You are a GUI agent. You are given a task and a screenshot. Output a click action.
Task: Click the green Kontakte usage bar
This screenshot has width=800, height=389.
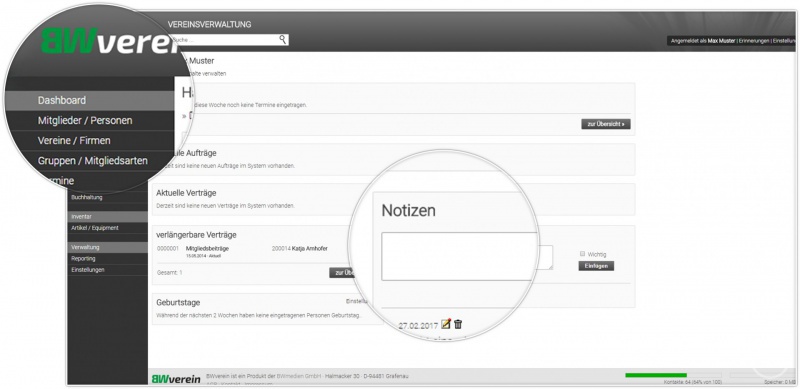point(656,375)
